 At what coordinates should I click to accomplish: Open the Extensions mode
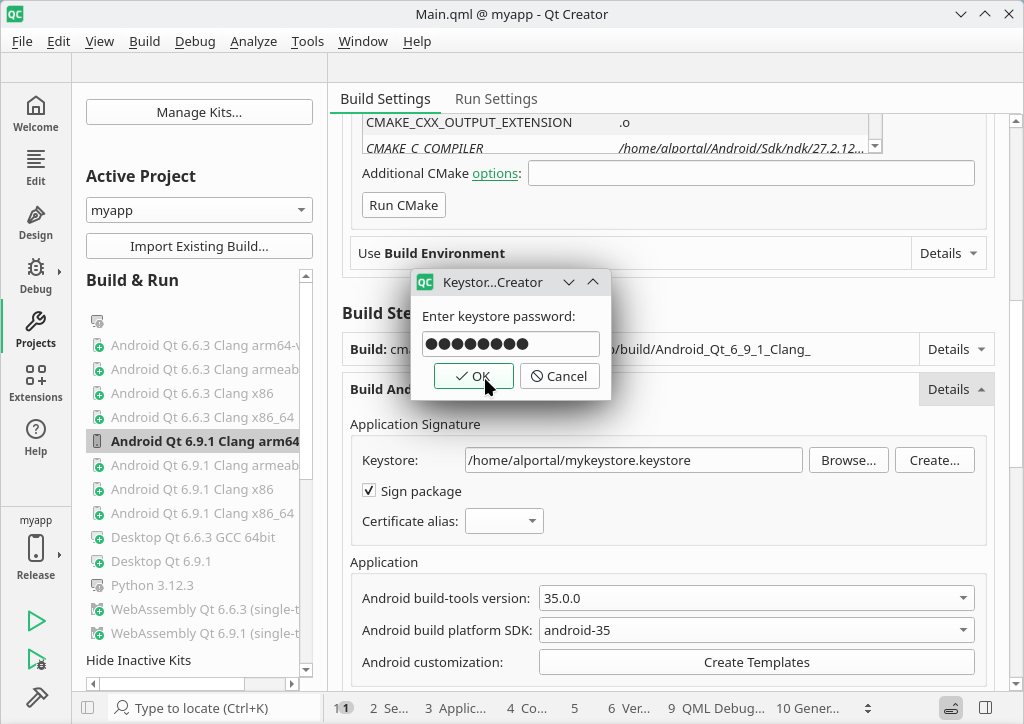pyautogui.click(x=36, y=385)
